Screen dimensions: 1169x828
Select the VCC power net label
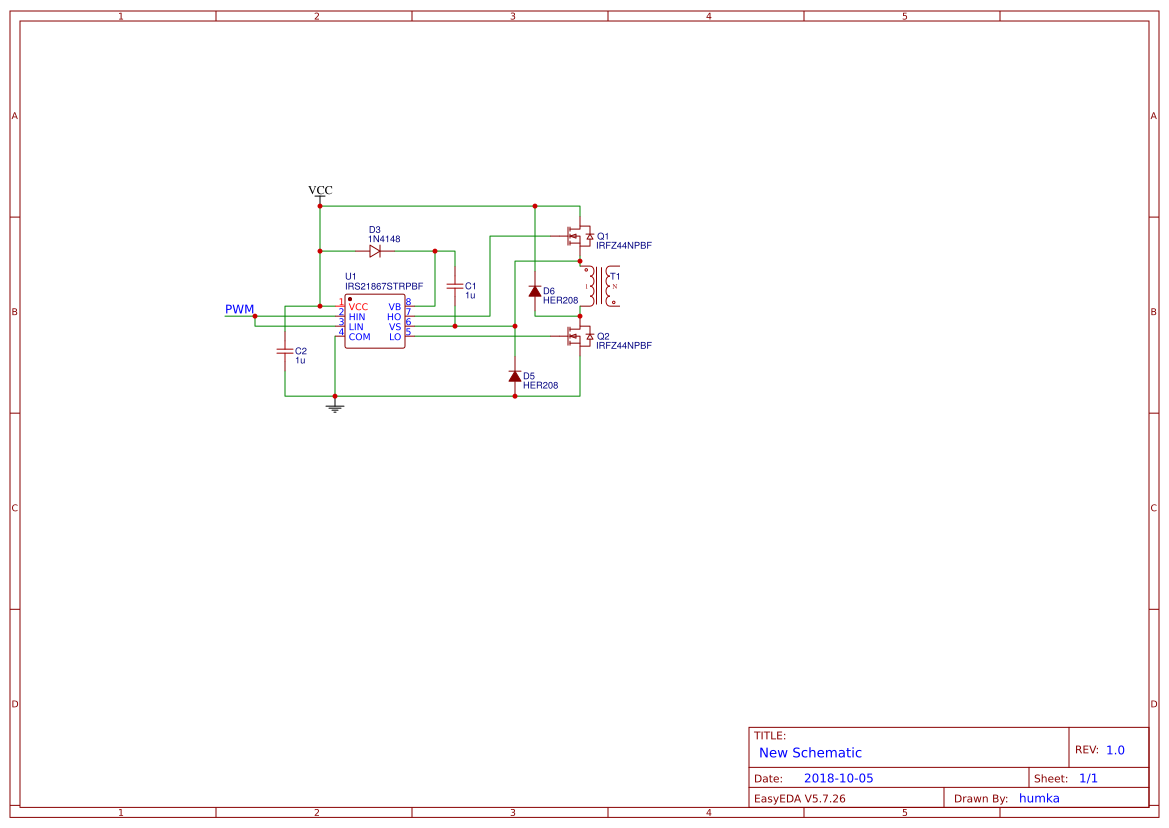click(x=319, y=190)
